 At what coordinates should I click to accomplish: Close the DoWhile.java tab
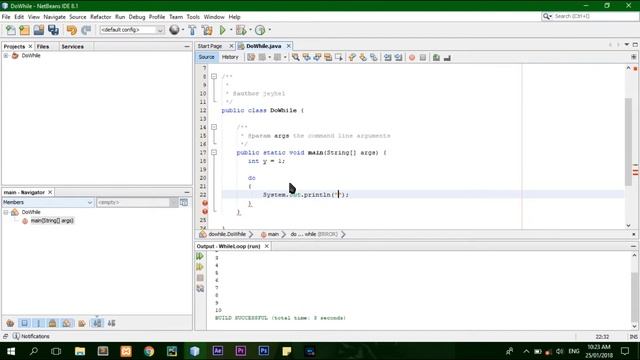(289, 46)
